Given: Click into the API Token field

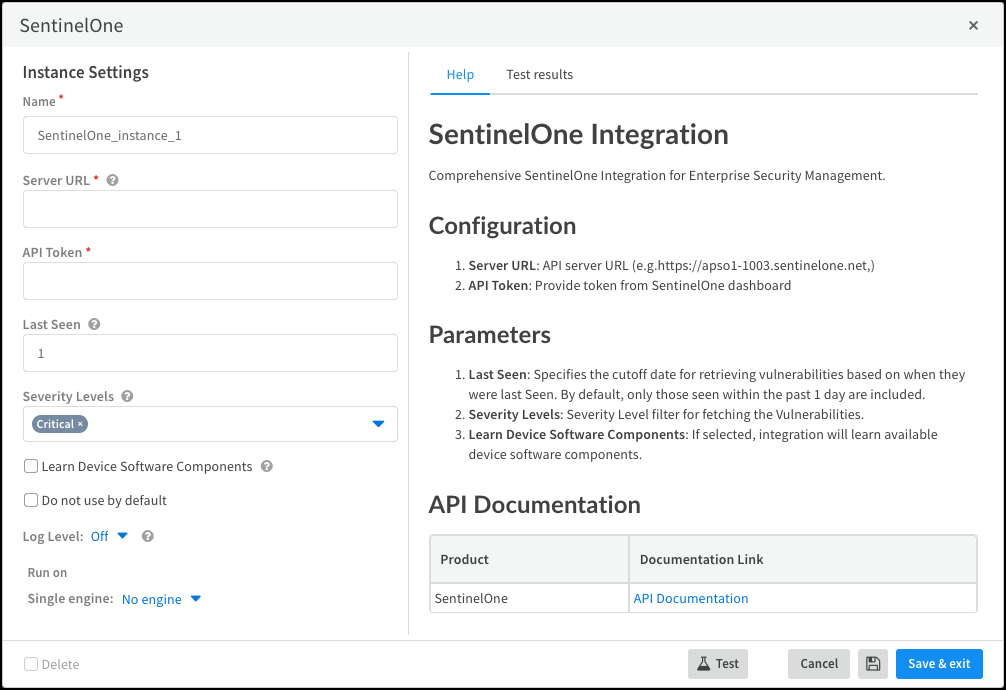Looking at the screenshot, I should 210,281.
